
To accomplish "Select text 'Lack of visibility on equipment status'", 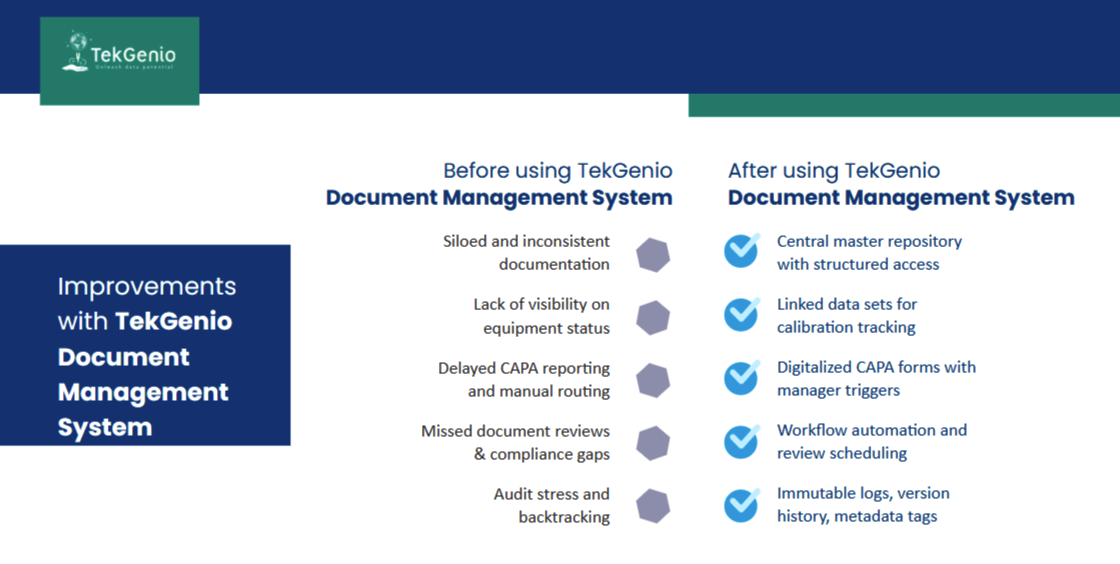I will point(541,316).
